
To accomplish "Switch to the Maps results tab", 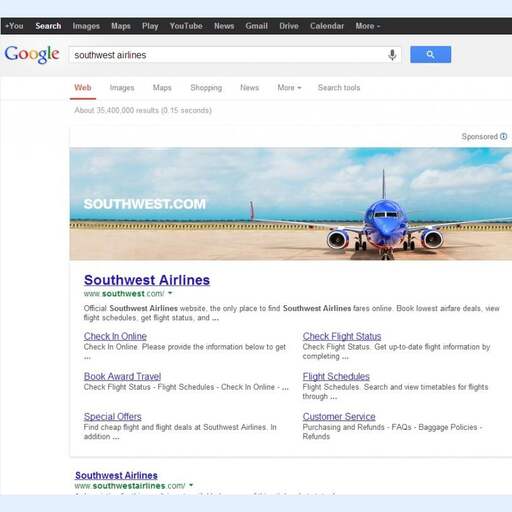I will (x=162, y=88).
